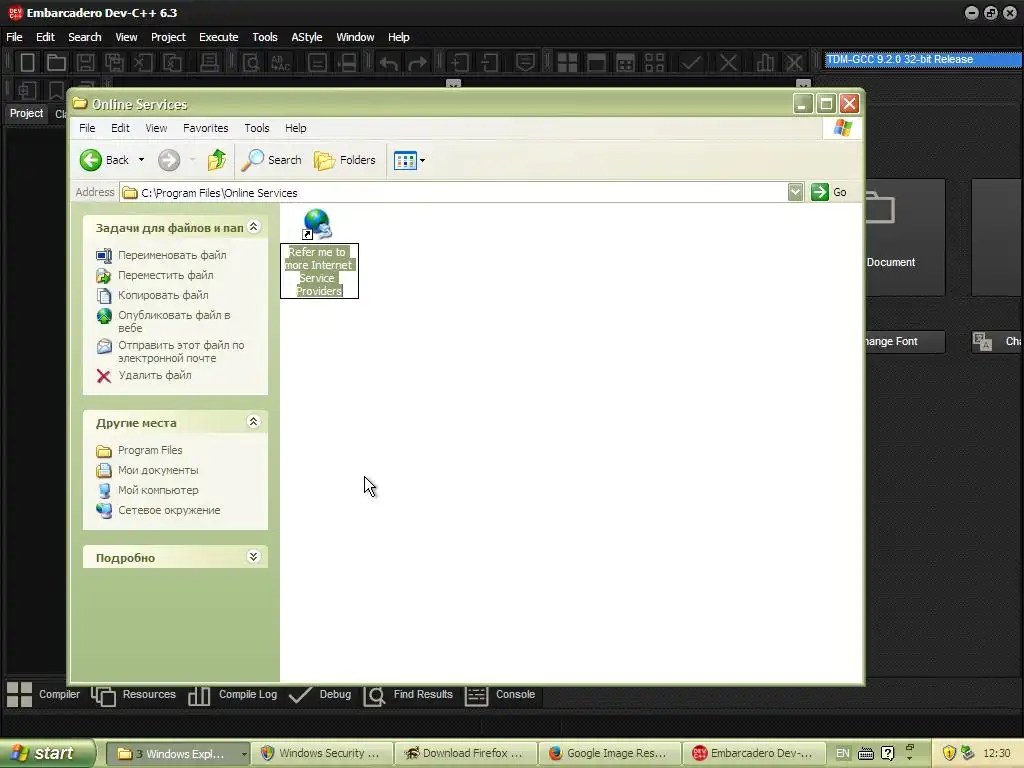The image size is (1024, 768).
Task: Switch to the Find Results tab
Action: pos(408,695)
